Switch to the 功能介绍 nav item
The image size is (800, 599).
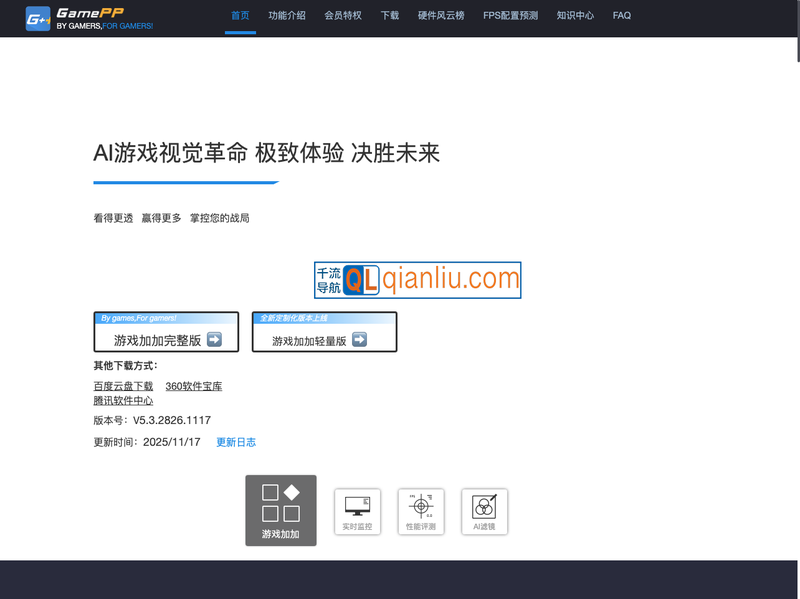click(285, 16)
